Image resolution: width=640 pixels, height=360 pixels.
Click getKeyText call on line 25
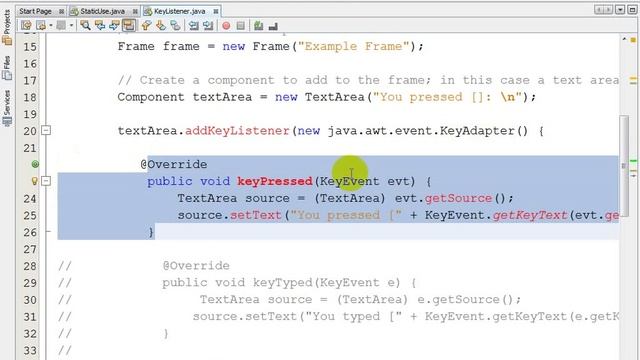click(x=530, y=215)
